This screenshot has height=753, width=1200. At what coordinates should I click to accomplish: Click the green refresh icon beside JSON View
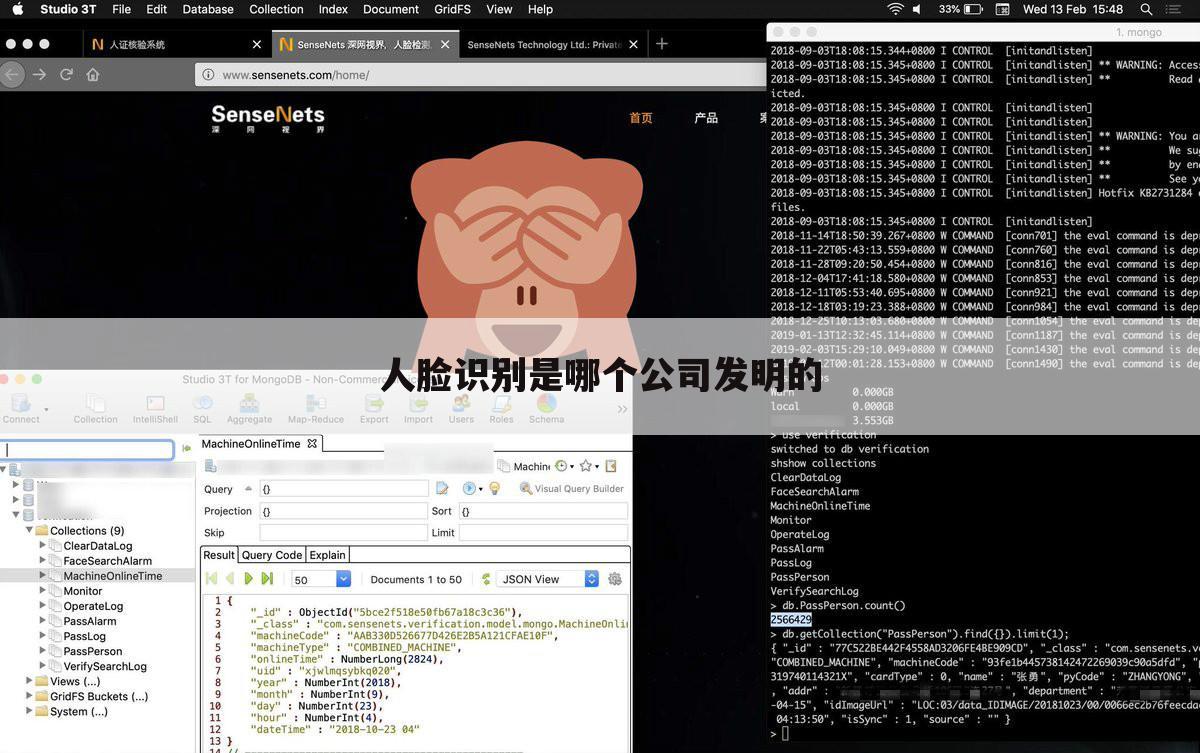[x=486, y=579]
